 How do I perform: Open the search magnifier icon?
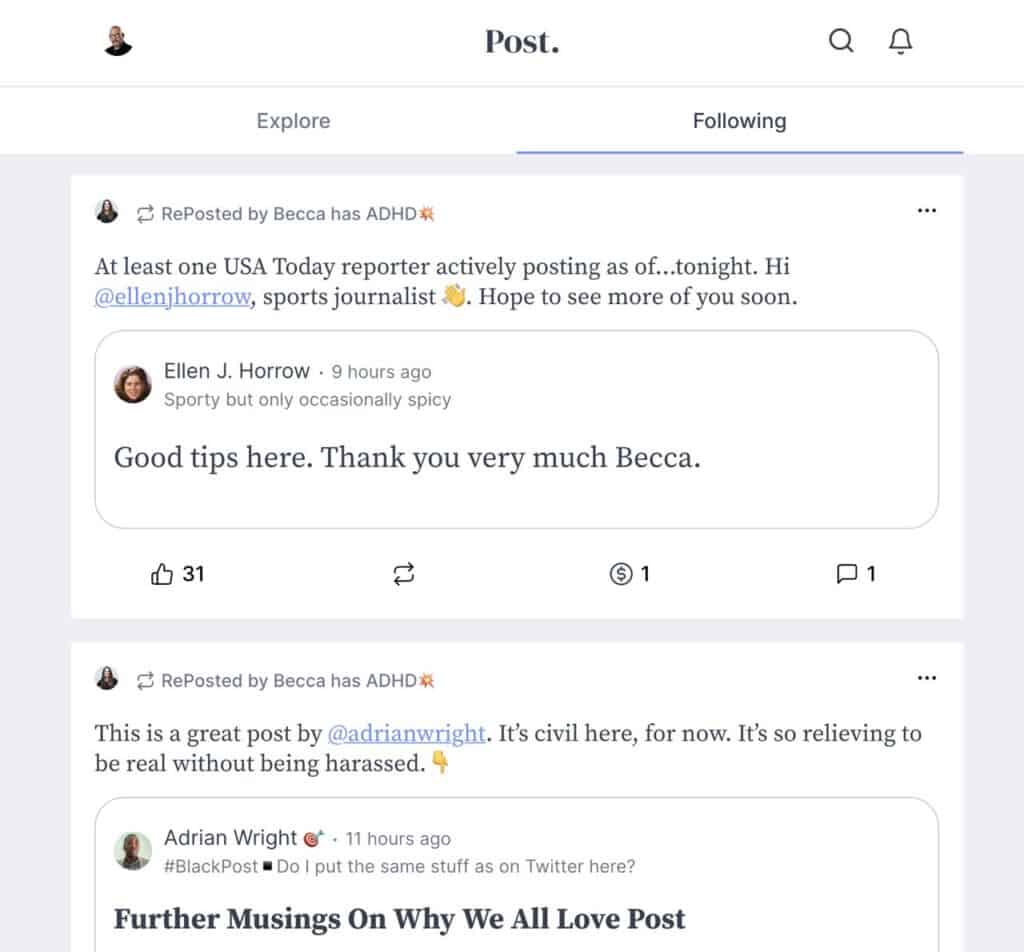tap(841, 41)
